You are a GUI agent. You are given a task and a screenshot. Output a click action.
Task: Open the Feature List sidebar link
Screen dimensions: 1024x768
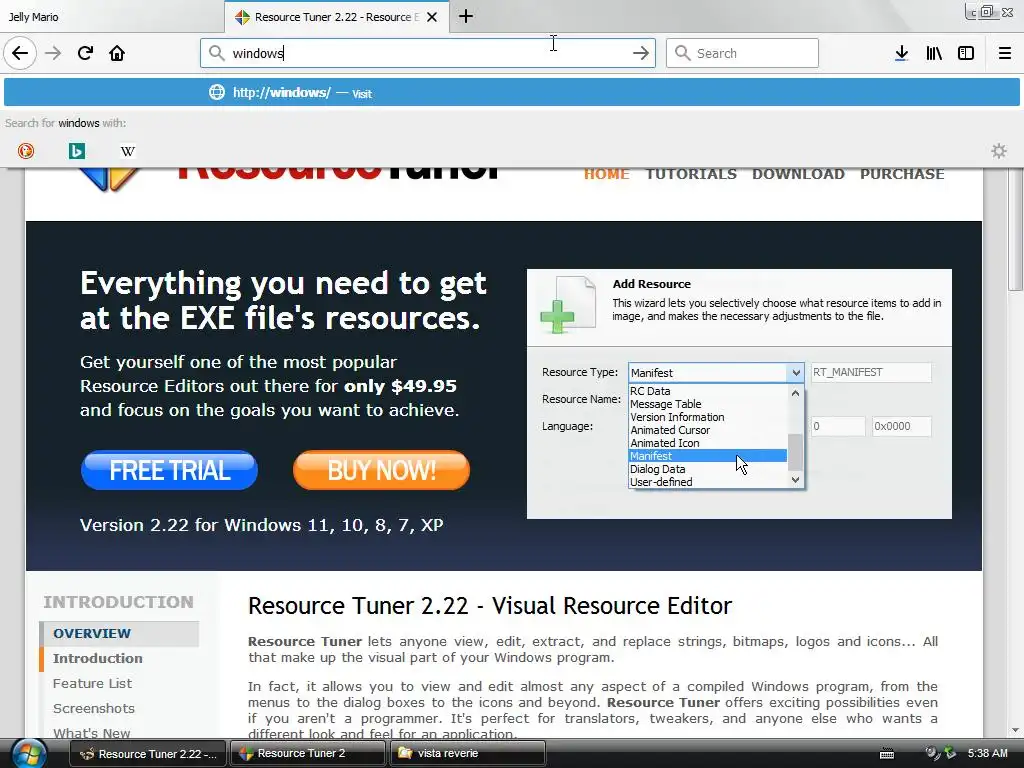[x=92, y=683]
